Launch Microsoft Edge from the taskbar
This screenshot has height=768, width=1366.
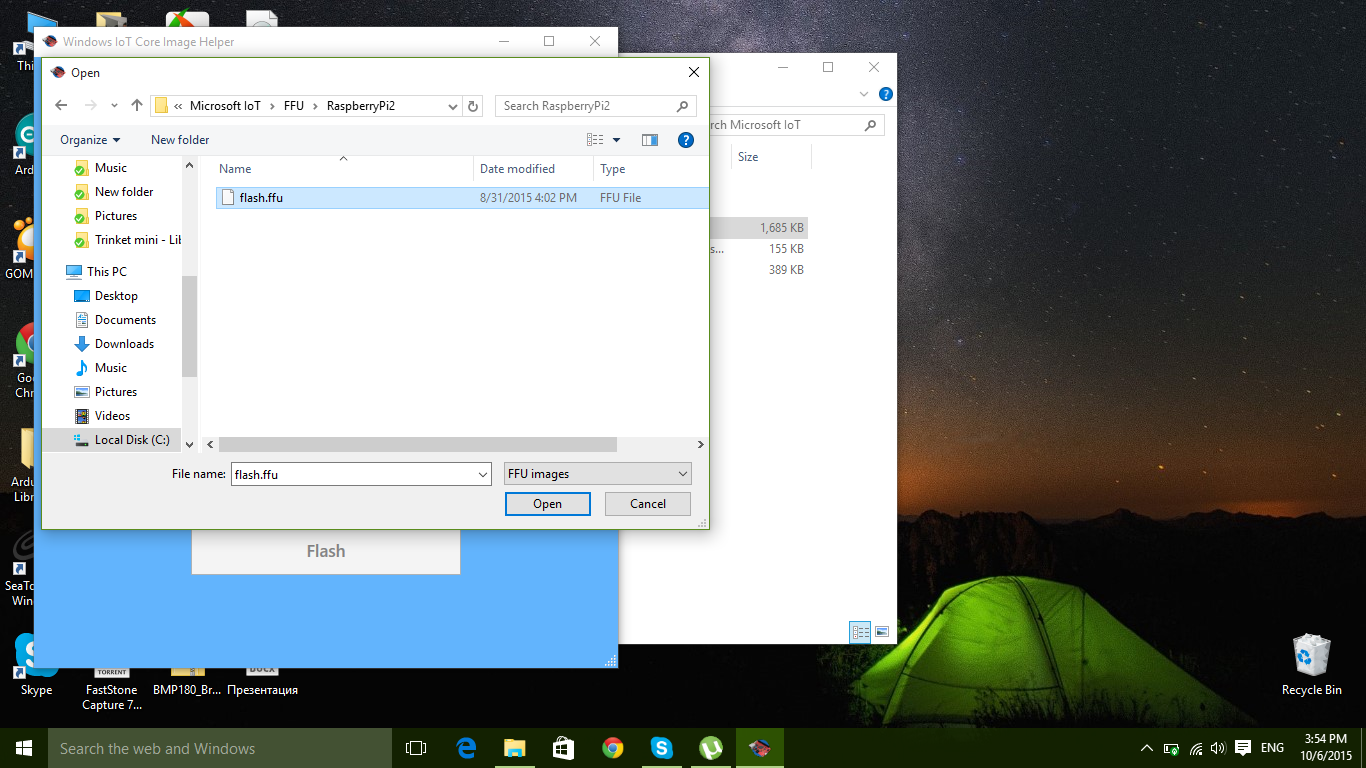coord(466,748)
